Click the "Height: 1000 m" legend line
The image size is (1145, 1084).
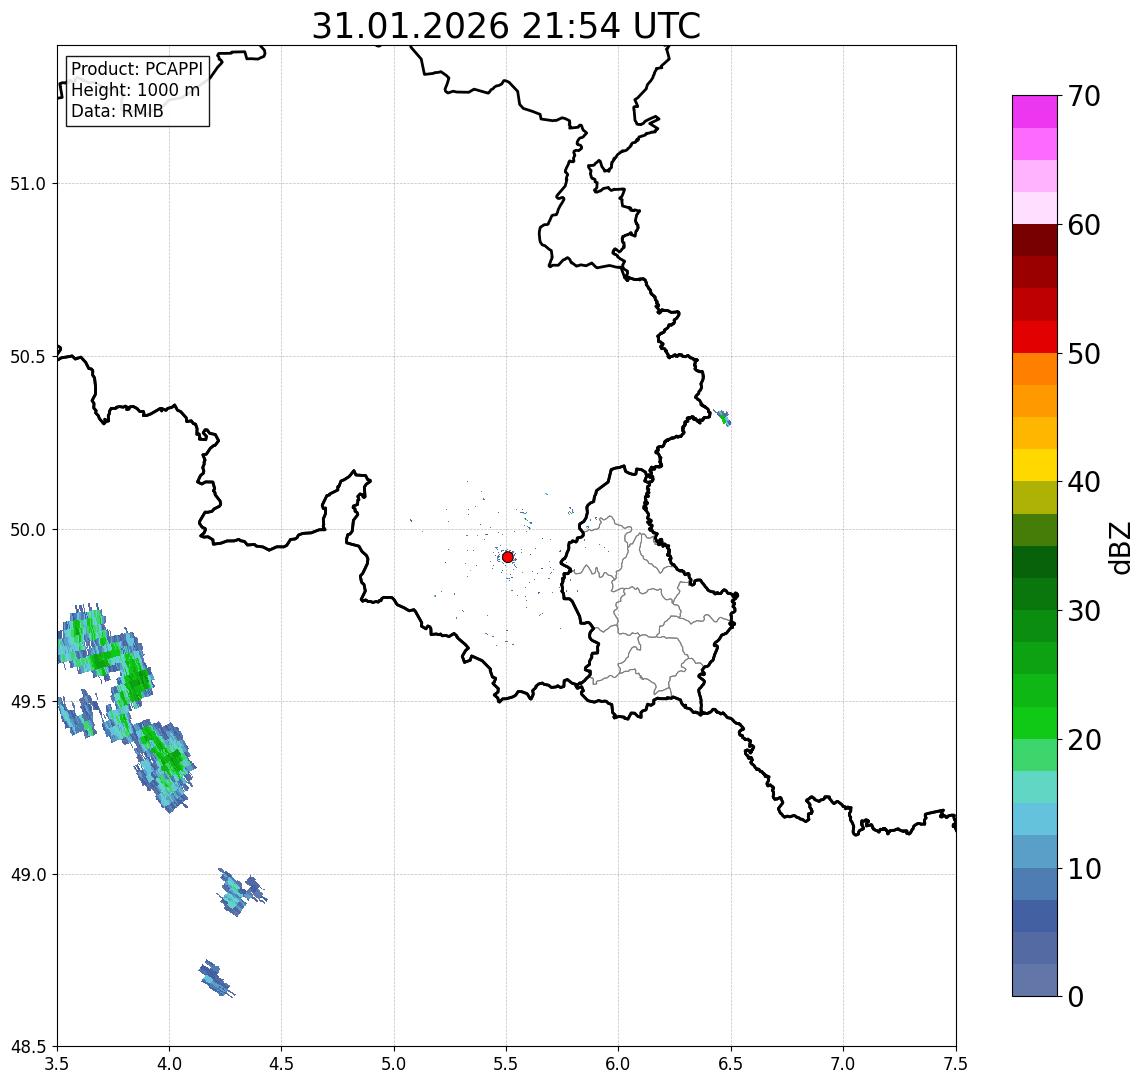click(x=135, y=90)
